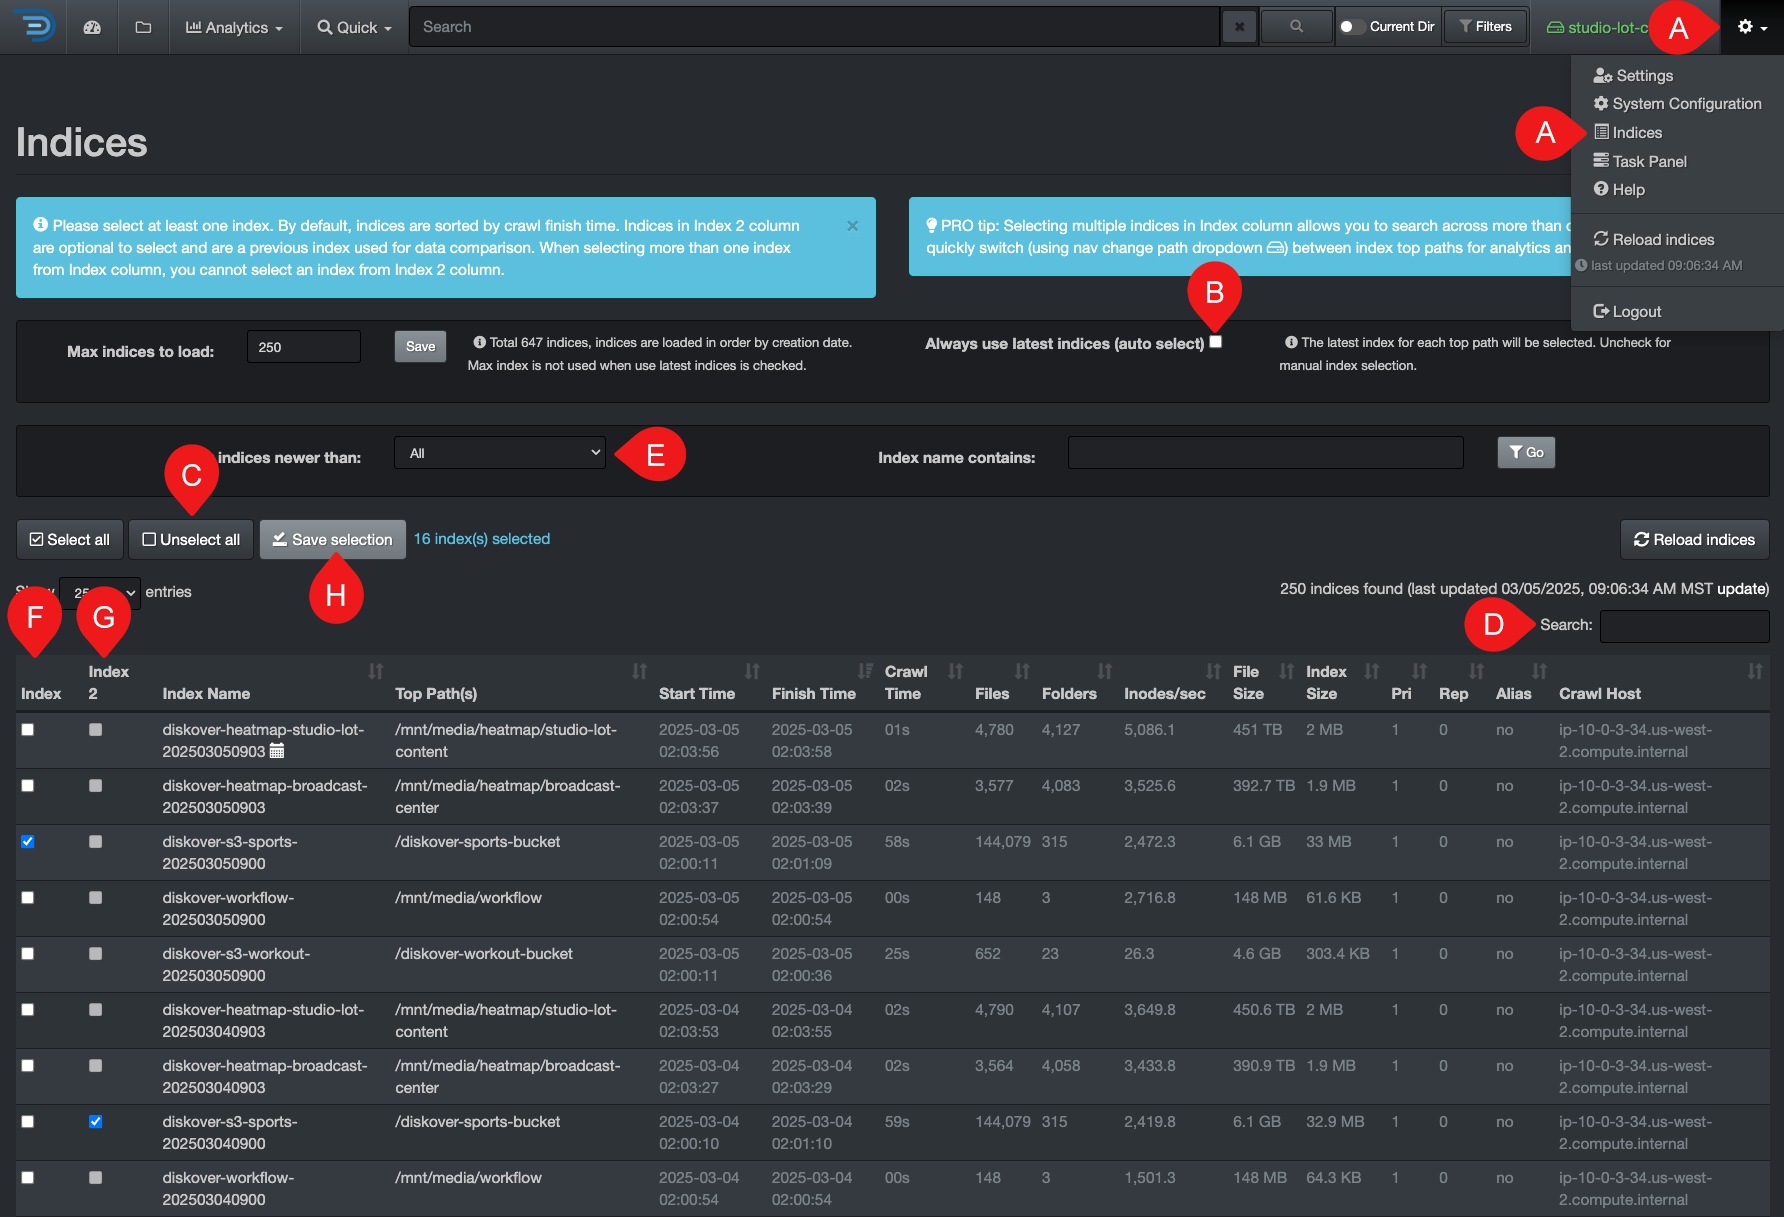Enable Always use latest indices checkbox
This screenshot has width=1784, height=1217.
click(1215, 342)
